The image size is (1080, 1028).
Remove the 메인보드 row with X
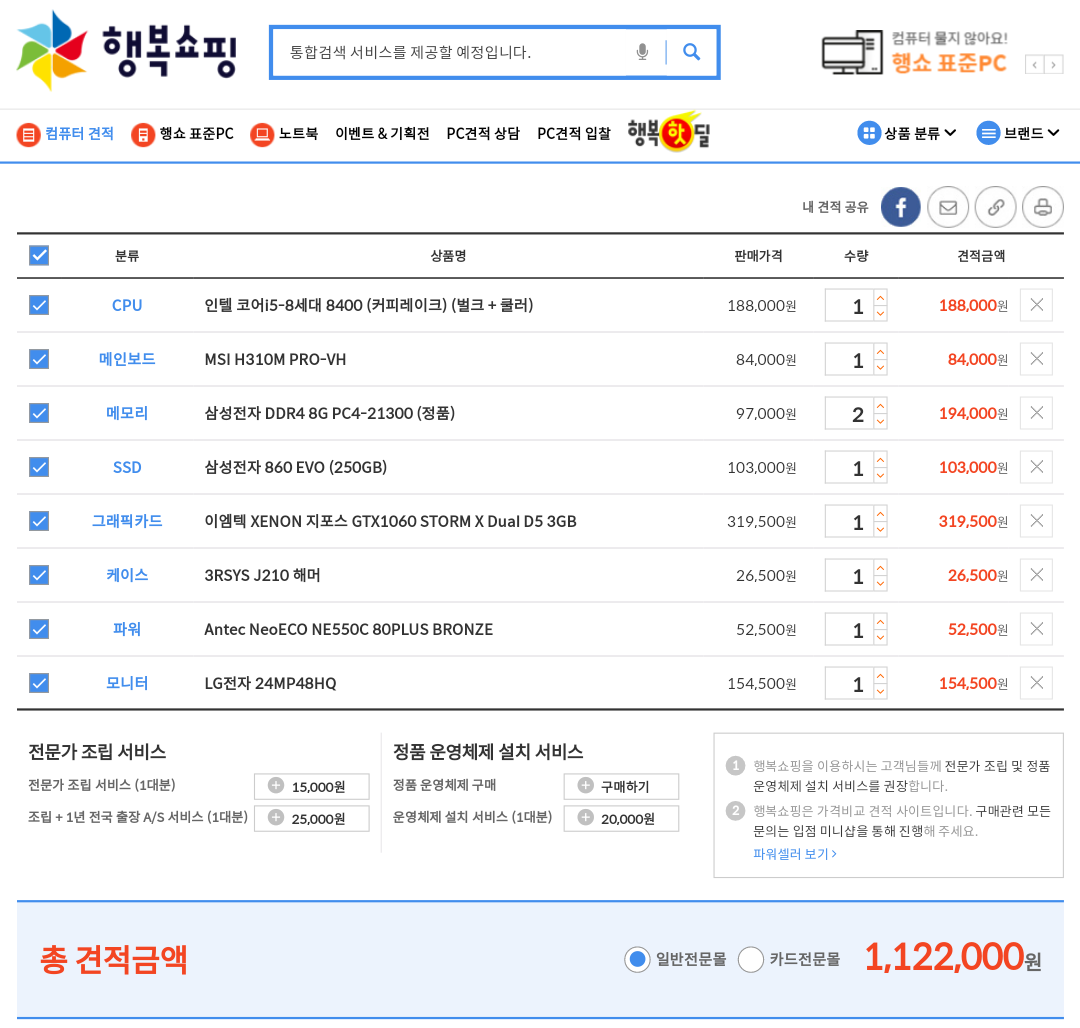pos(1037,359)
